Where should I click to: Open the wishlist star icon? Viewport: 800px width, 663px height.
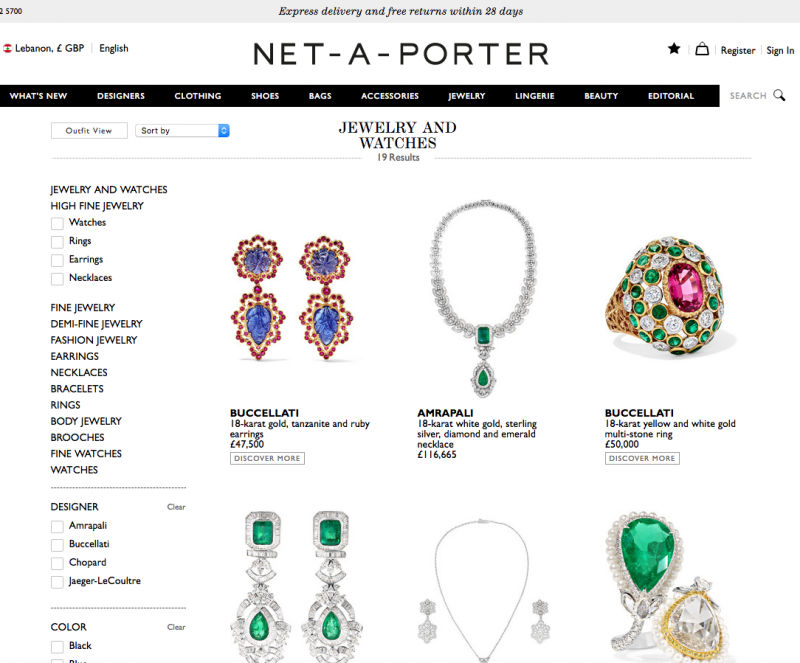pyautogui.click(x=674, y=48)
